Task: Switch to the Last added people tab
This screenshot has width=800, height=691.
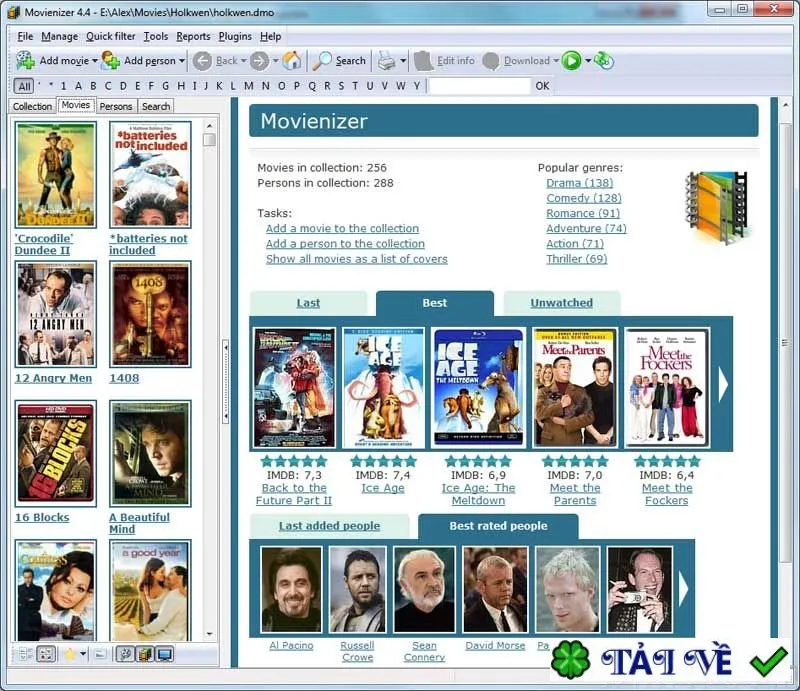Action: tap(330, 526)
